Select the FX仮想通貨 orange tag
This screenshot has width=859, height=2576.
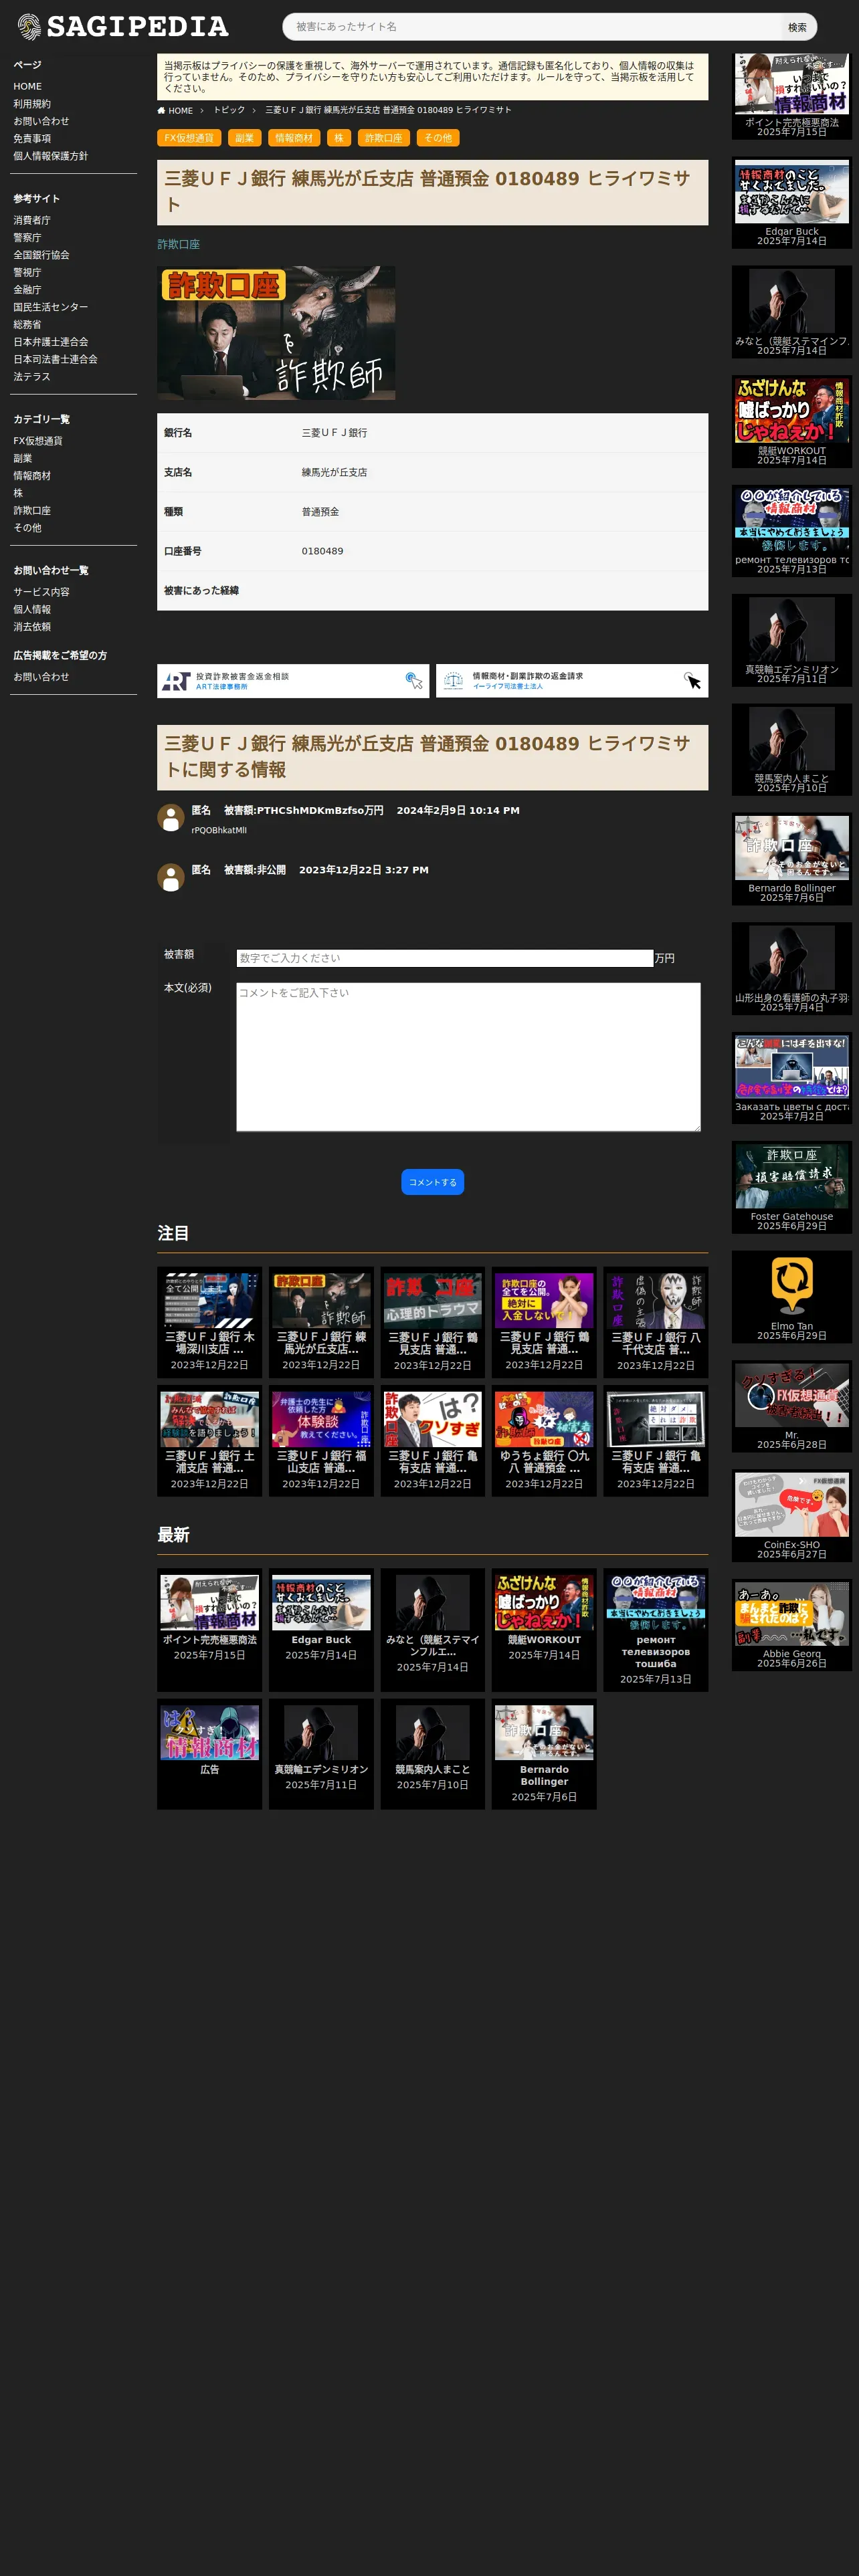189,138
